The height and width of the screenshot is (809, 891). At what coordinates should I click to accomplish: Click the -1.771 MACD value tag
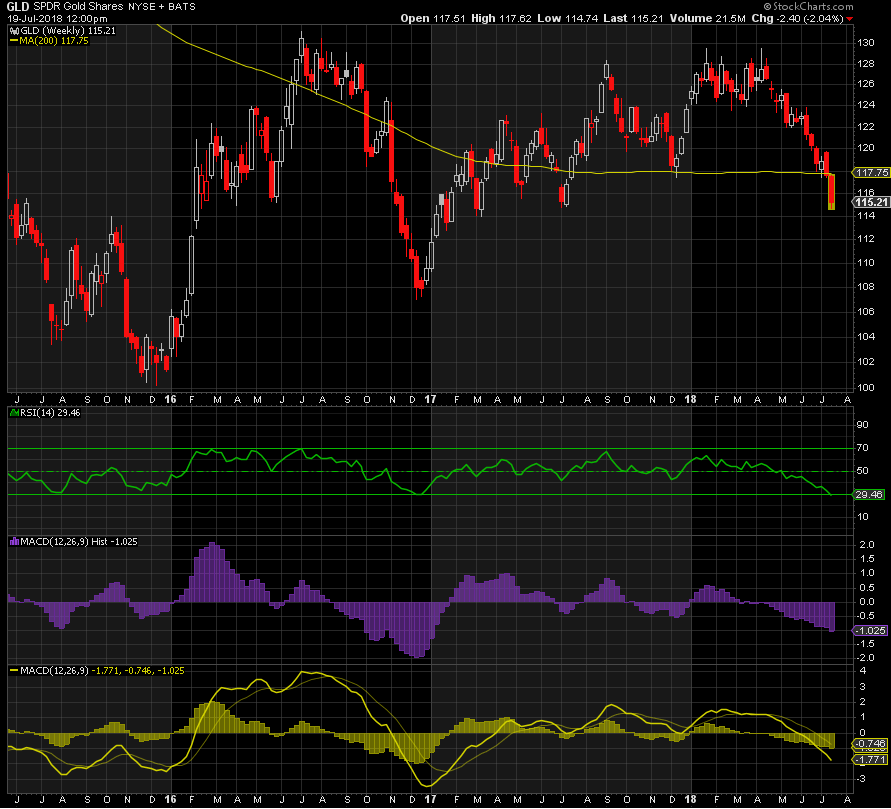tap(870, 760)
